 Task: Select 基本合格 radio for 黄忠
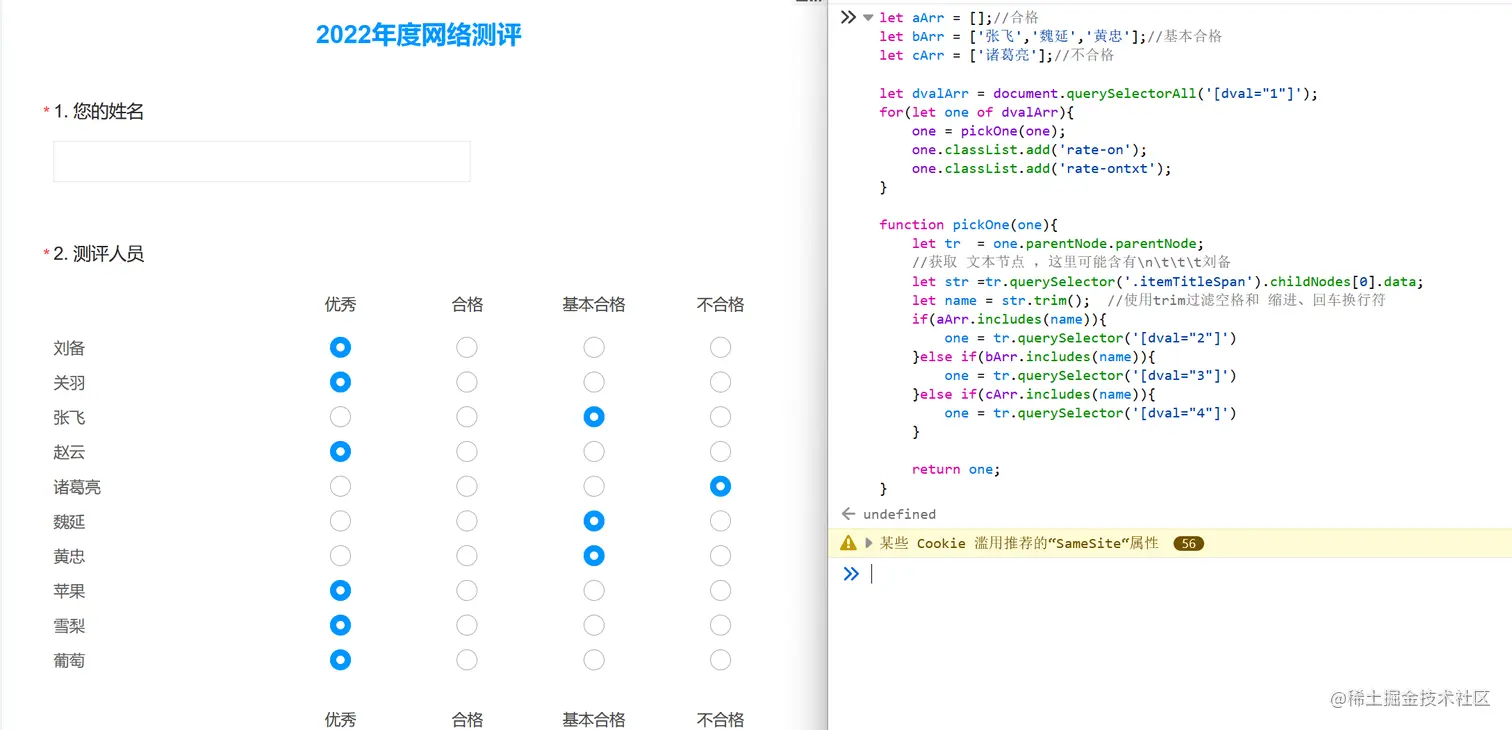coord(594,556)
